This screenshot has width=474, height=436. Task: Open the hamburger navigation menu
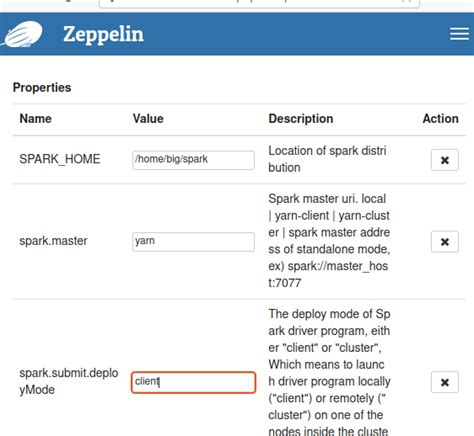[459, 34]
